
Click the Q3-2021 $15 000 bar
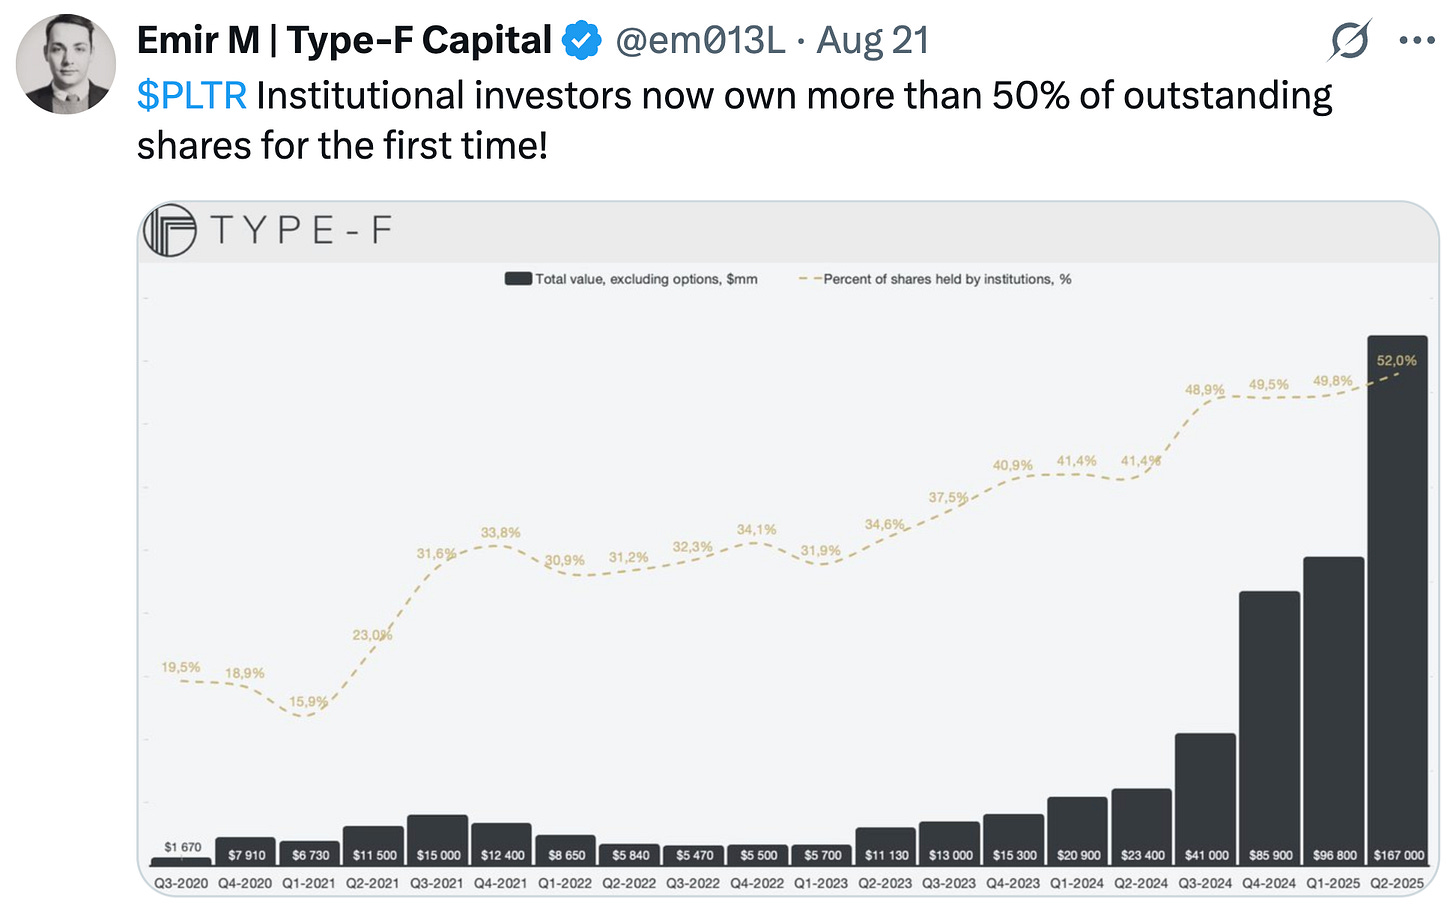437,838
